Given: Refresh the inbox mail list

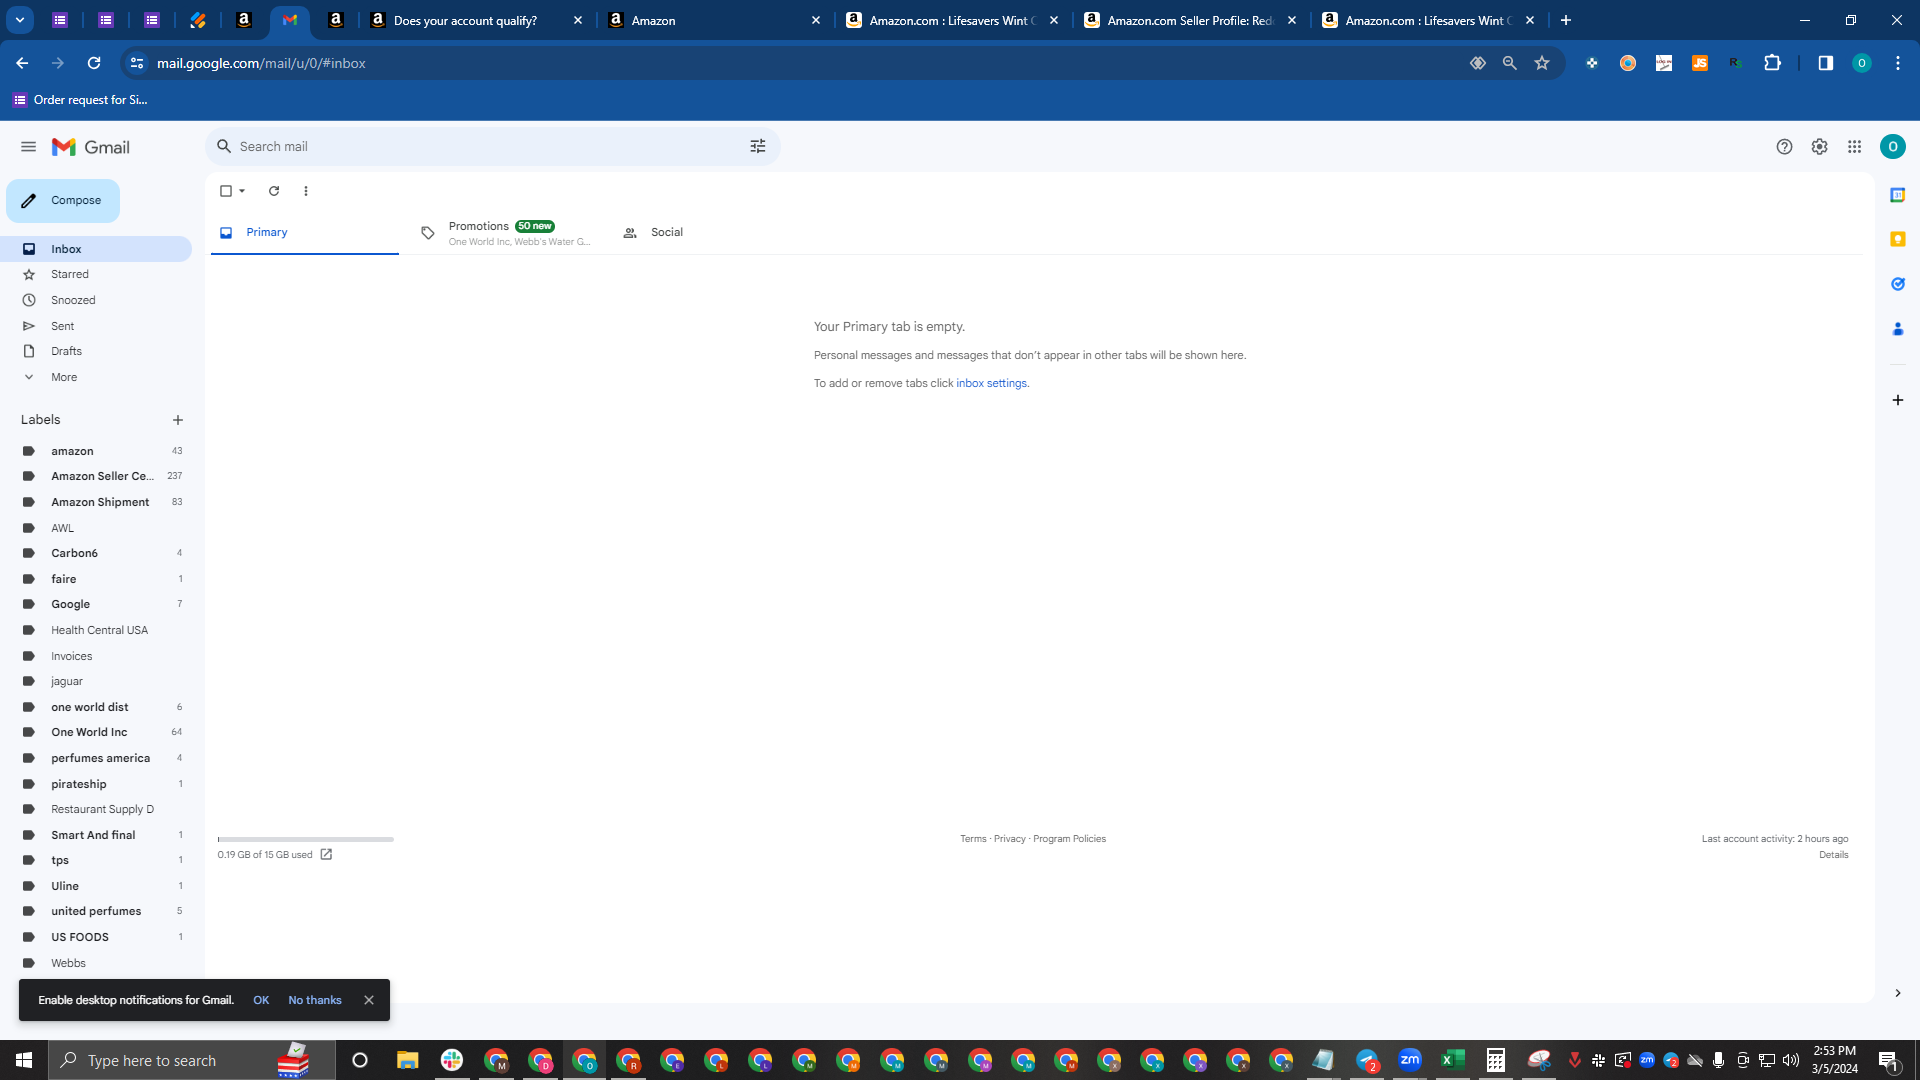Looking at the screenshot, I should [274, 191].
